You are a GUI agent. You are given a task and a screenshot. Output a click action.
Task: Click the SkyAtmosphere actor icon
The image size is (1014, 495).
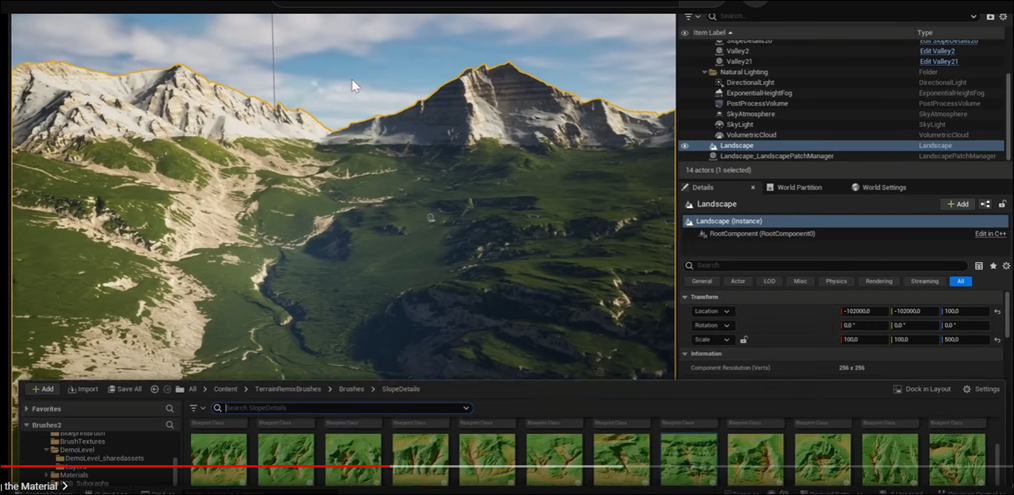[719, 114]
